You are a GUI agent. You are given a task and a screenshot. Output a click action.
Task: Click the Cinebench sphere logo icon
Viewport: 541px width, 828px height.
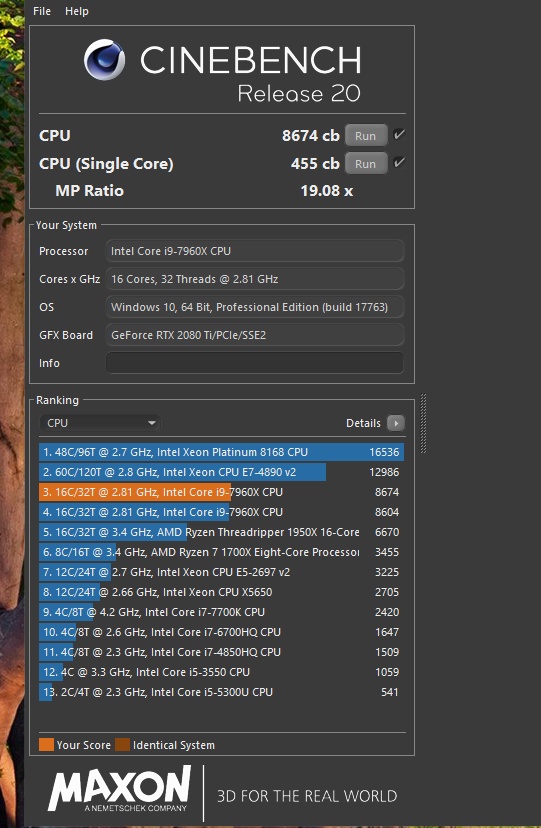coord(105,60)
